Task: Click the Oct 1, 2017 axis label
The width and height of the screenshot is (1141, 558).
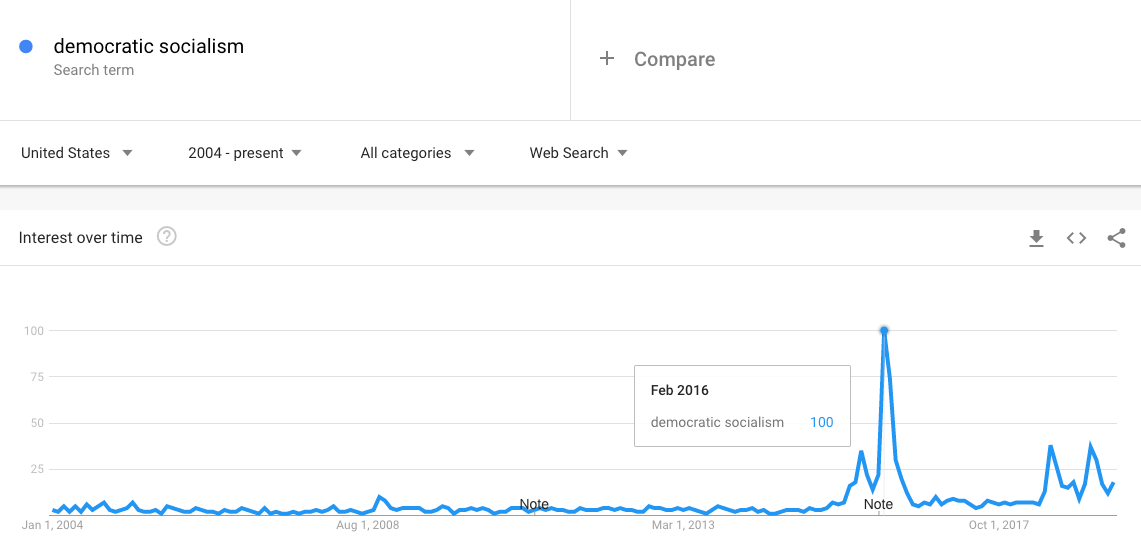Action: (998, 525)
